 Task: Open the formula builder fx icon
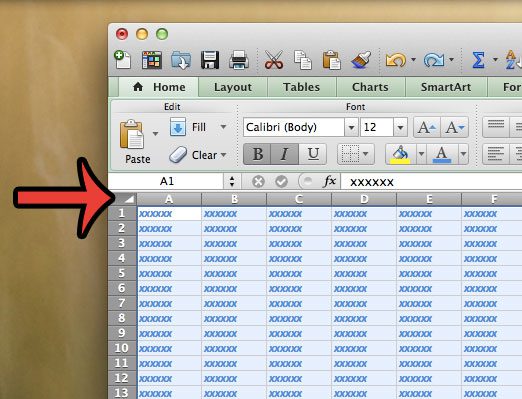click(330, 181)
